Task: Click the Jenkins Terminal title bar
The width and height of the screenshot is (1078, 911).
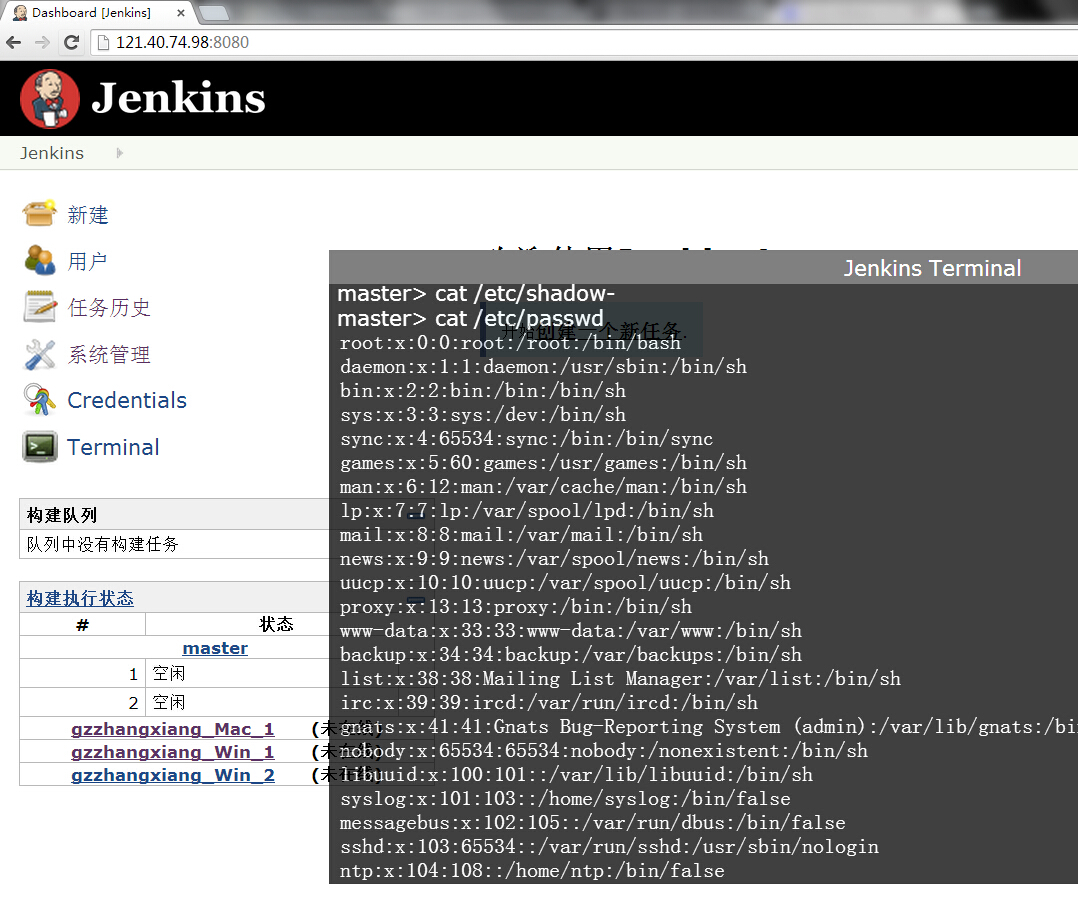Action: (703, 267)
